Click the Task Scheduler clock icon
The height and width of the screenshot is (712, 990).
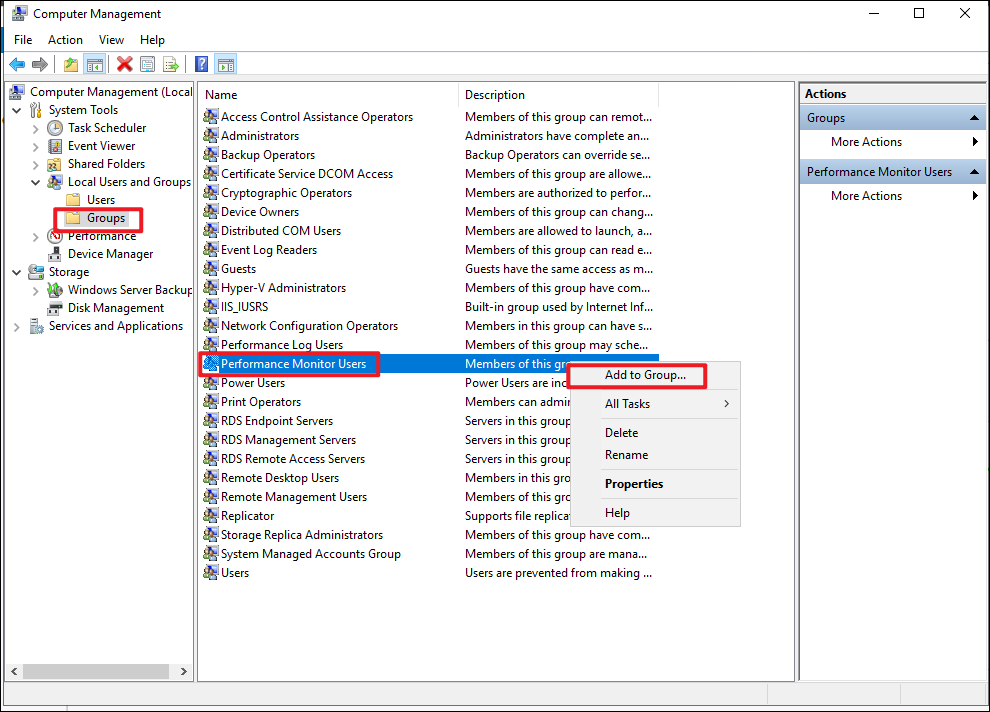pyautogui.click(x=55, y=128)
